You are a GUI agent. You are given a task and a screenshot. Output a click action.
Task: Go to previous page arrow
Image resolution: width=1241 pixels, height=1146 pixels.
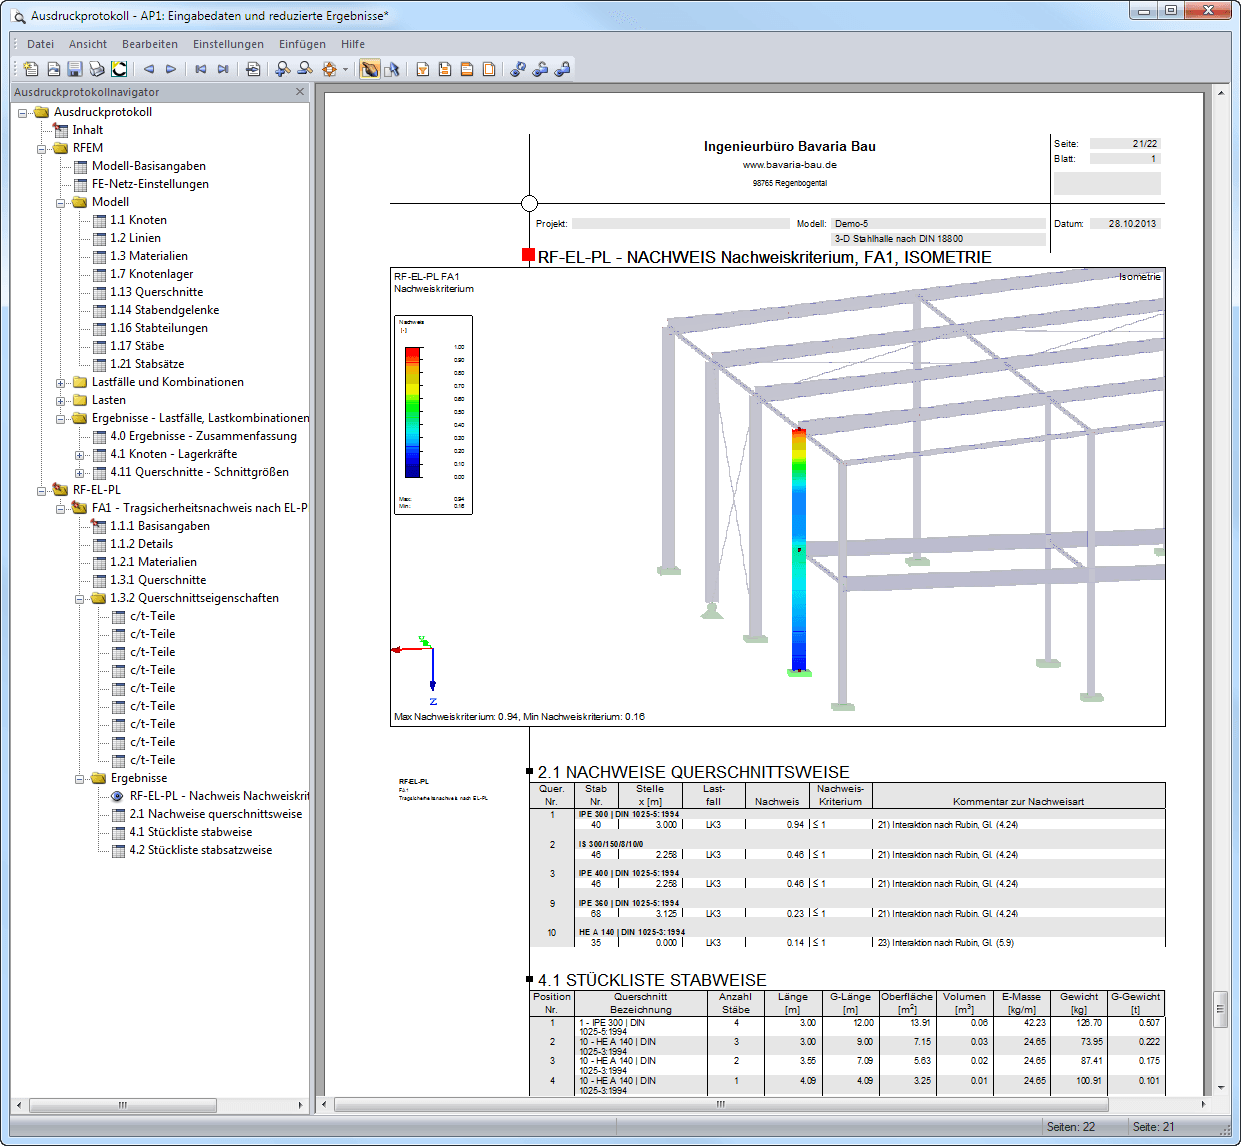tap(149, 69)
